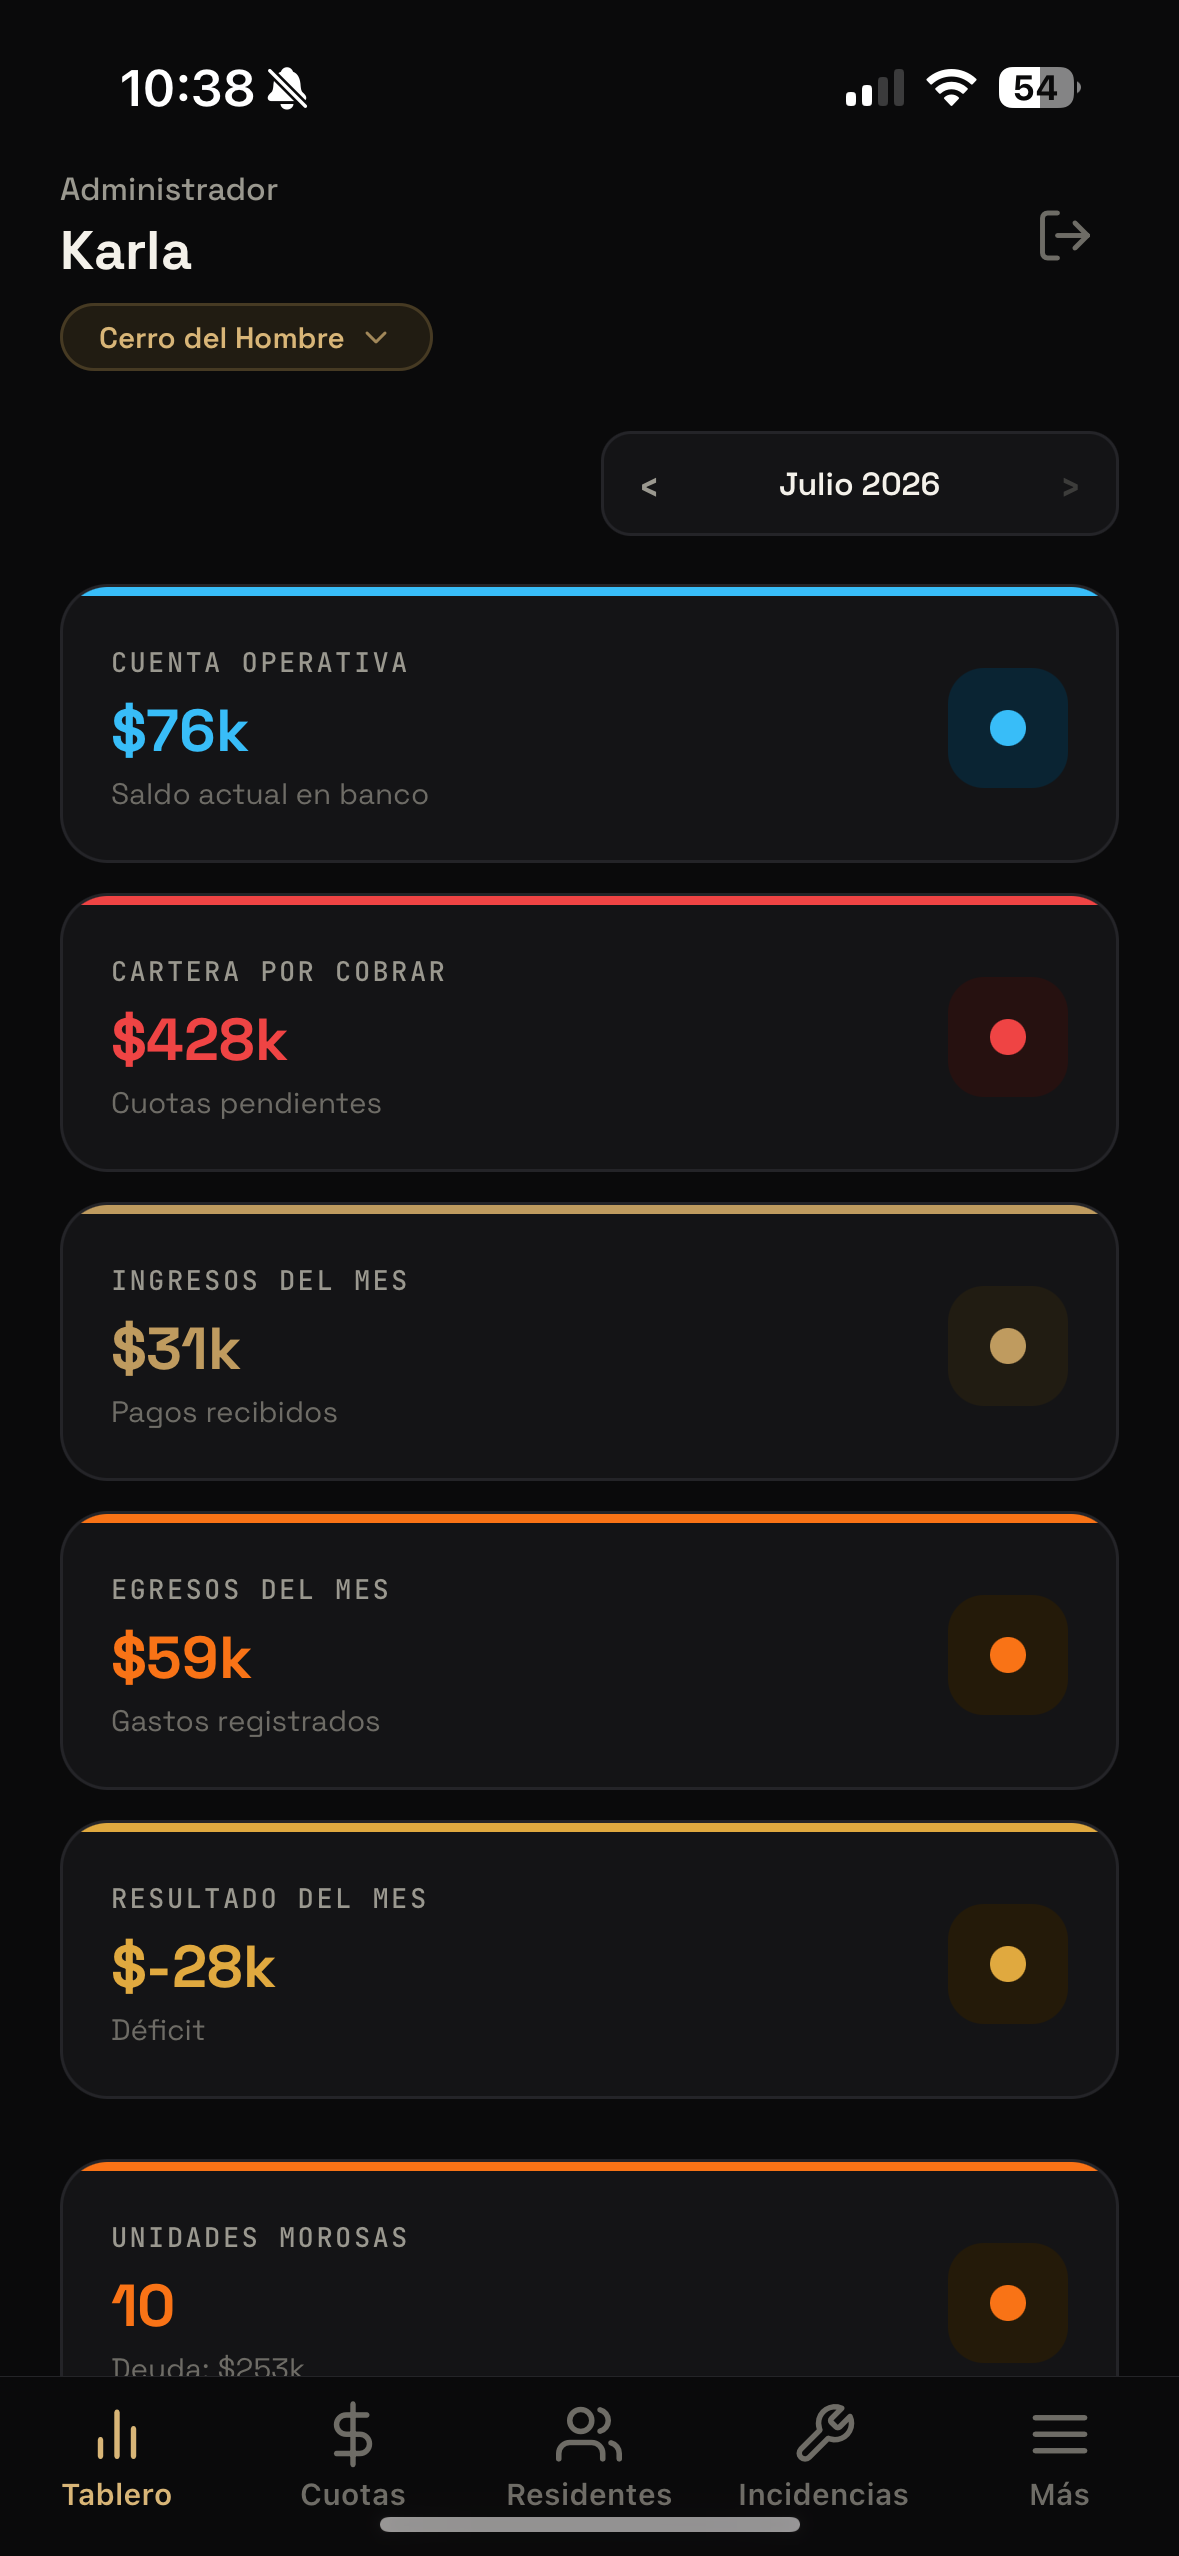Click the blue Cuenta Operativa dot icon
Screen dimensions: 1179x2556
1007,728
